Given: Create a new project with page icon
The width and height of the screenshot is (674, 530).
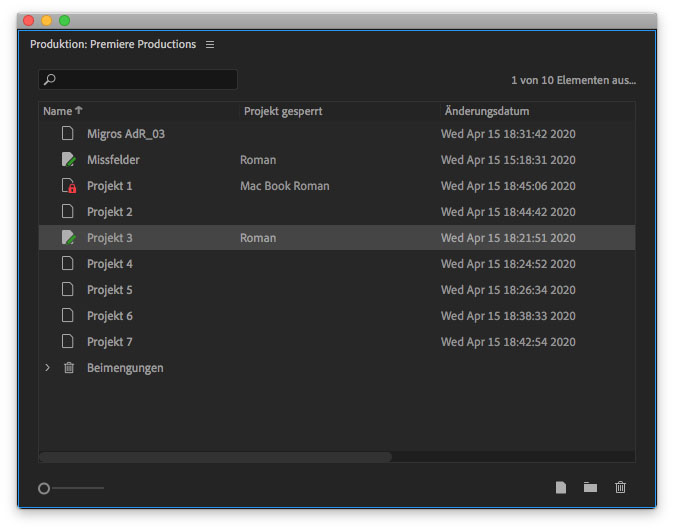Looking at the screenshot, I should tap(561, 487).
